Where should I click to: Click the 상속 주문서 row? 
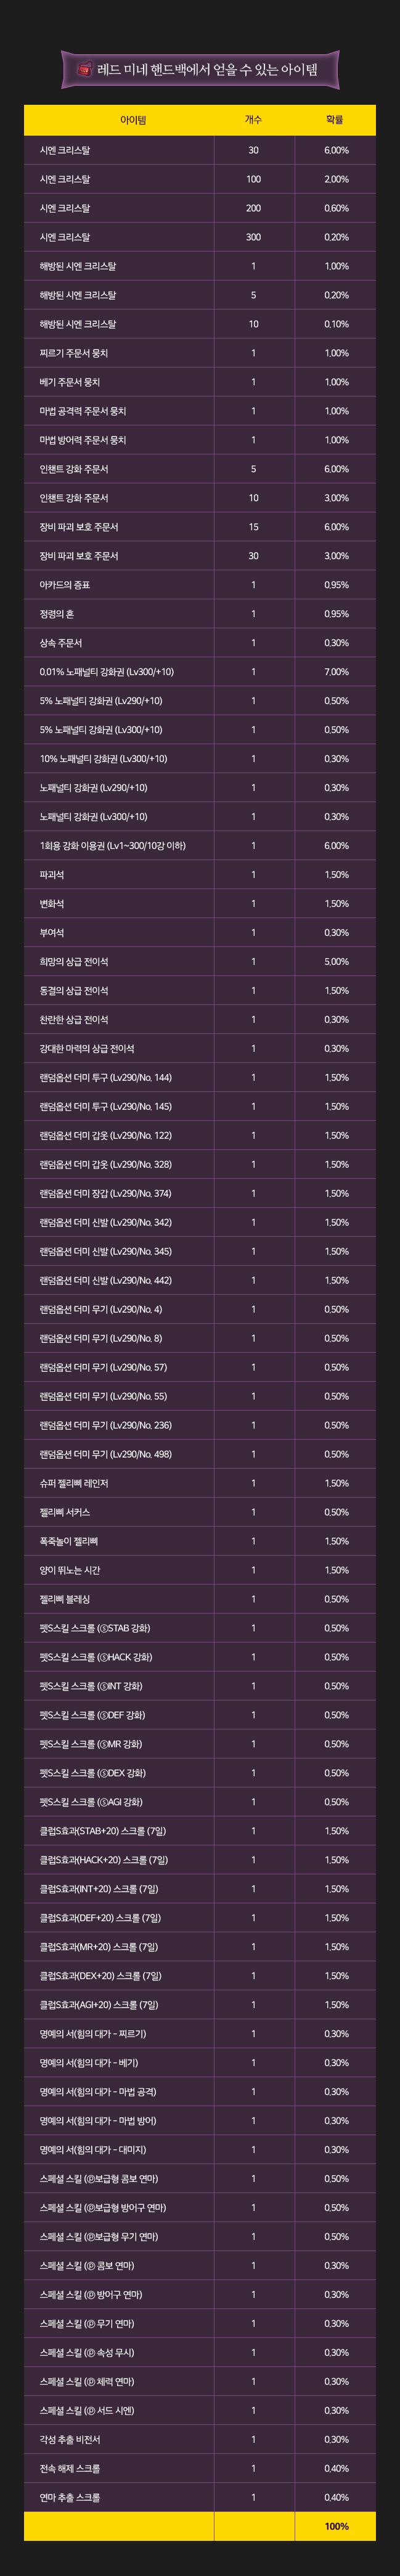pyautogui.click(x=200, y=643)
